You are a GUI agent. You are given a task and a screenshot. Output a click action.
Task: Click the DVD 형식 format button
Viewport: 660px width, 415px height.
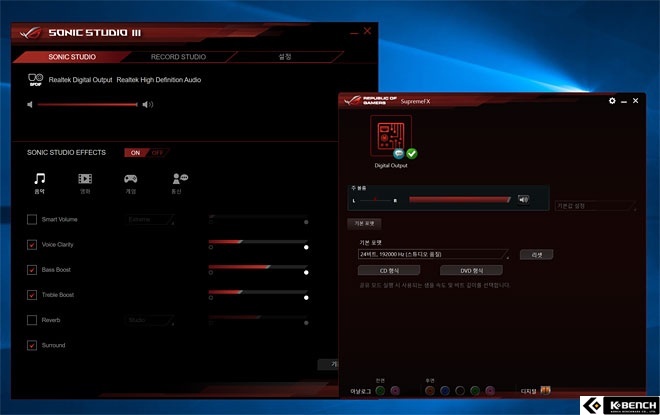471,271
